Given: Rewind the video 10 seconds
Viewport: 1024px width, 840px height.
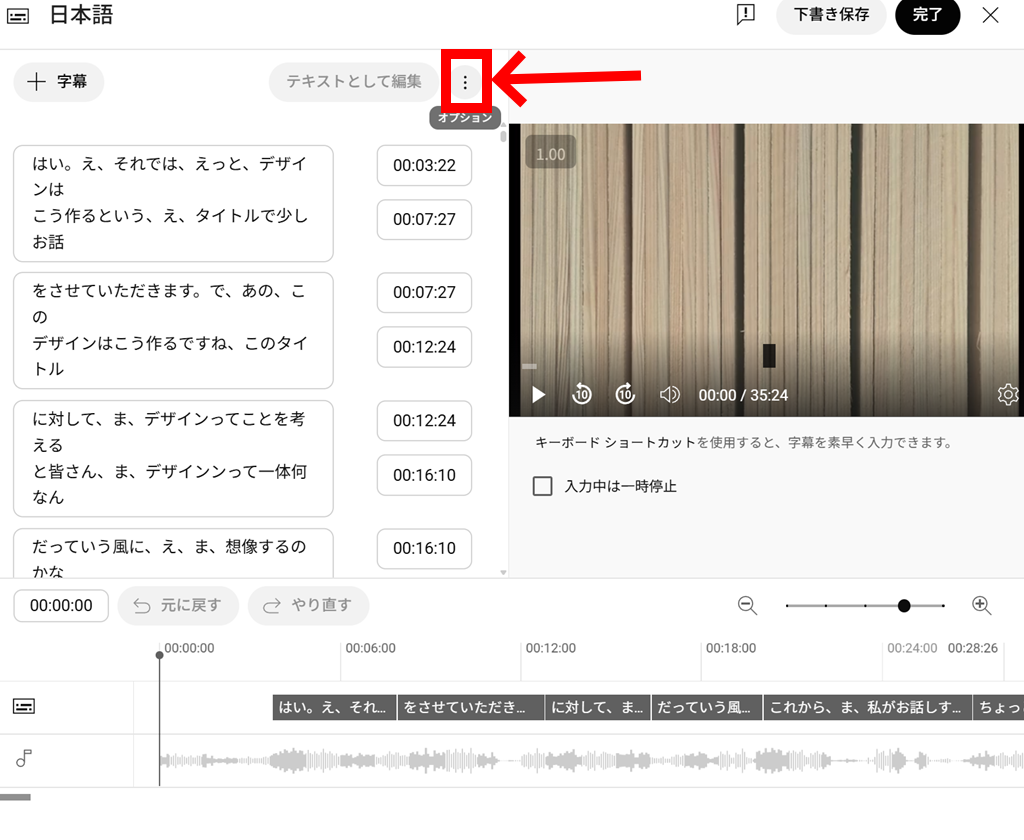Looking at the screenshot, I should [x=582, y=395].
